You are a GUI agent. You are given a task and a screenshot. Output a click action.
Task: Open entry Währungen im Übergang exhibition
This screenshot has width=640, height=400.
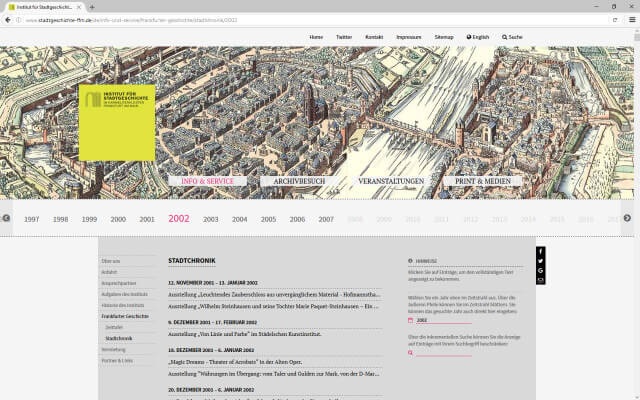pos(274,374)
